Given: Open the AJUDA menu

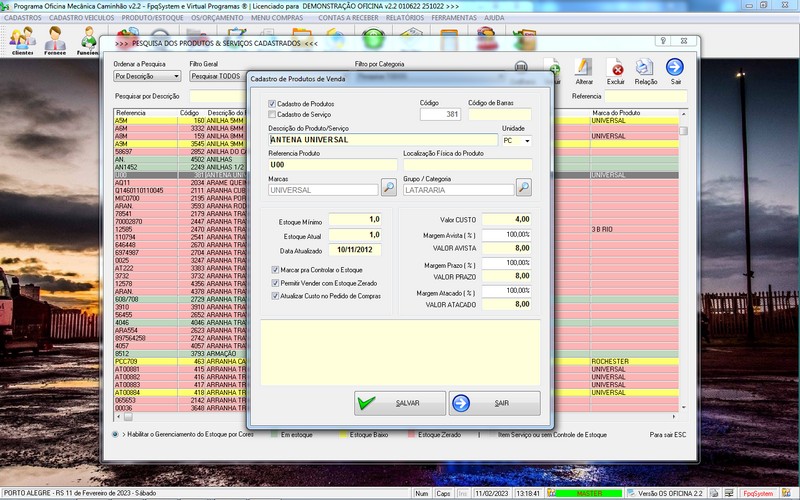Looking at the screenshot, I should [494, 17].
